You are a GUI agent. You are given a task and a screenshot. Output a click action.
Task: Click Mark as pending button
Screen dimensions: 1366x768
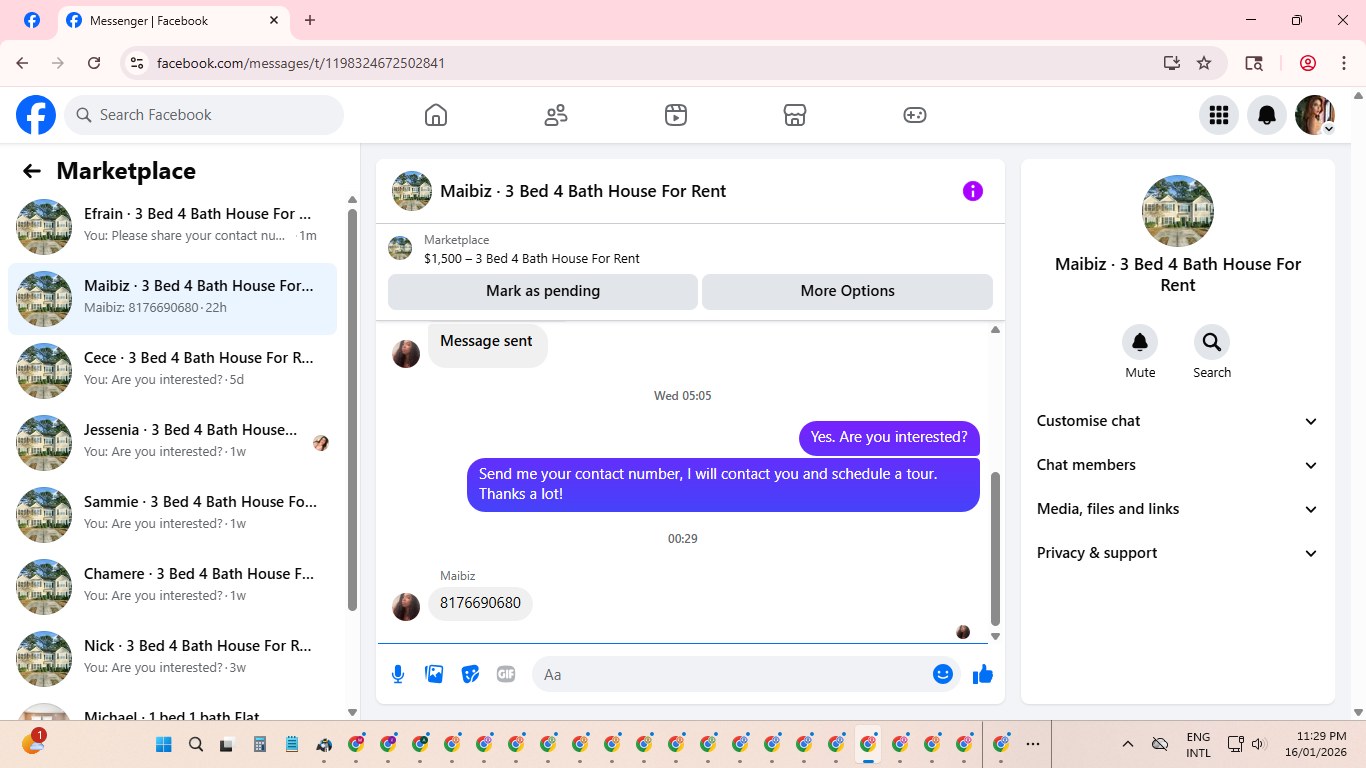543,291
